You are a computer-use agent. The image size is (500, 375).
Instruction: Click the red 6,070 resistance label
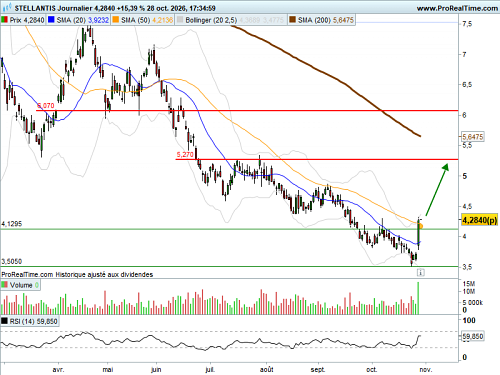[45, 106]
